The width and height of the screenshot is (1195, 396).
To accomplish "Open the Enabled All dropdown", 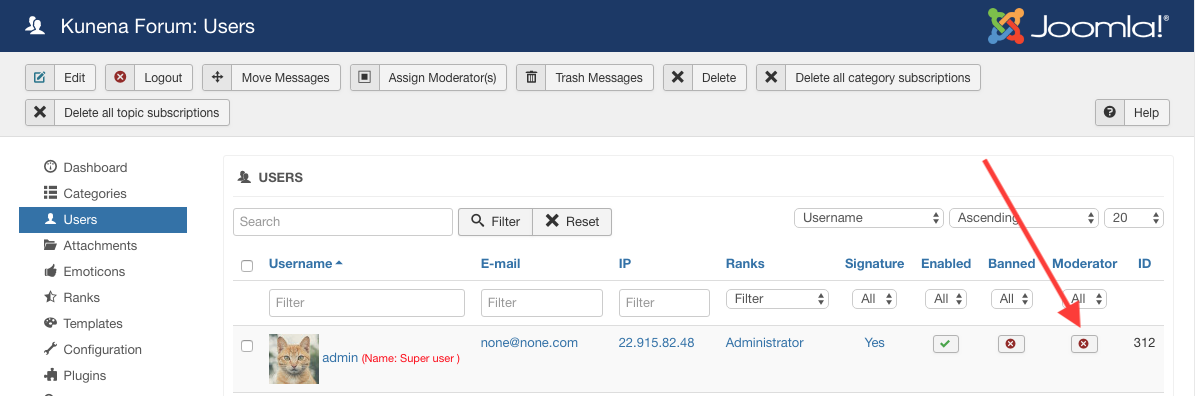I will click(x=946, y=299).
